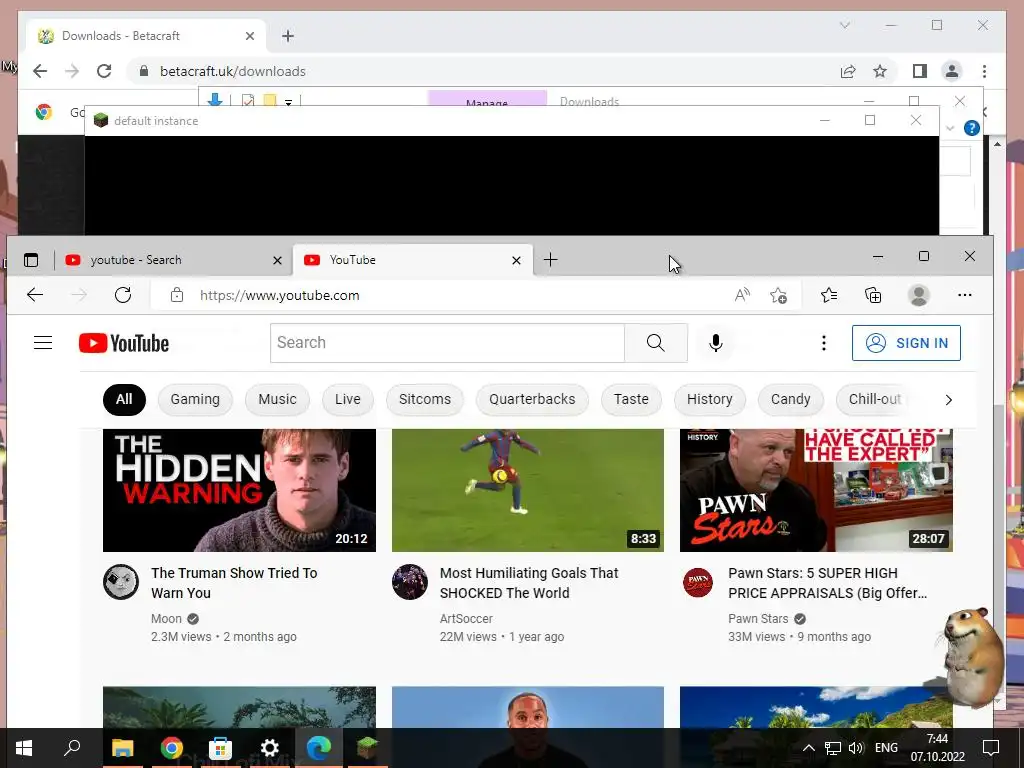Add this page to Edge favorites
This screenshot has width=1024, height=768.
tap(778, 295)
